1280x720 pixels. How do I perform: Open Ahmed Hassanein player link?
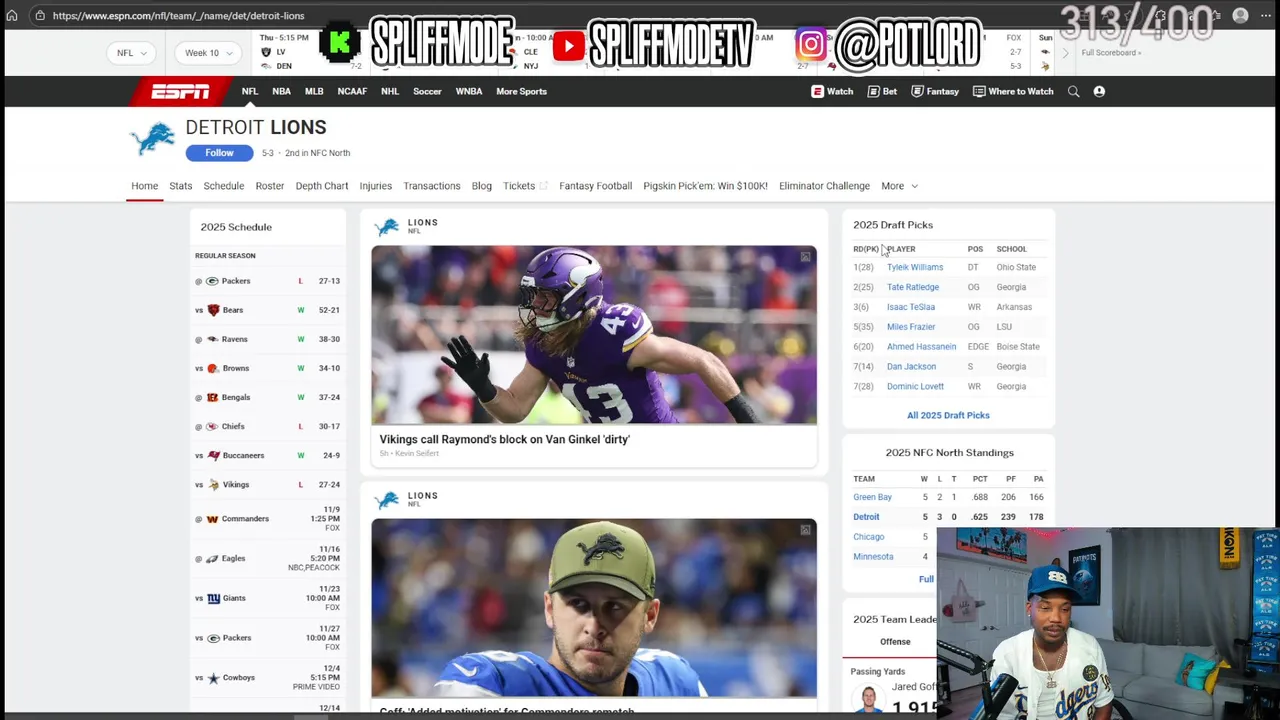click(x=921, y=347)
